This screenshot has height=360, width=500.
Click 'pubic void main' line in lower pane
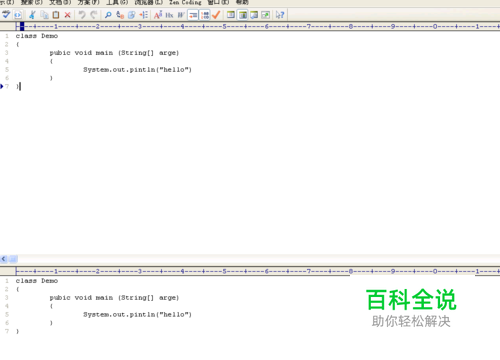[114, 298]
